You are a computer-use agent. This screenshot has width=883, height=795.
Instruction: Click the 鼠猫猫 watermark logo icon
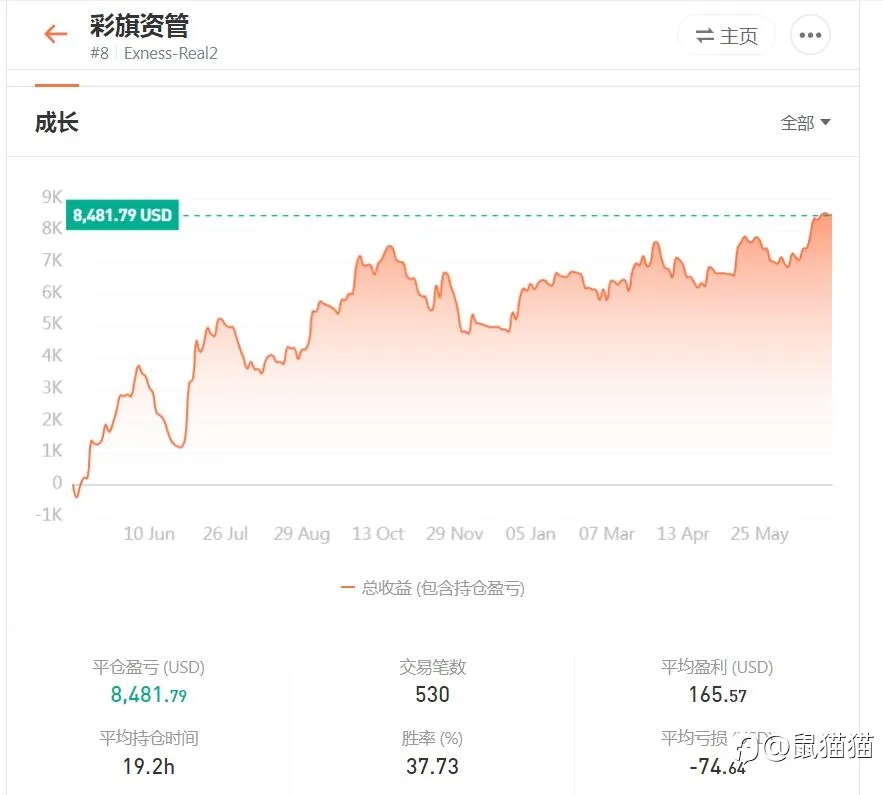click(x=751, y=745)
